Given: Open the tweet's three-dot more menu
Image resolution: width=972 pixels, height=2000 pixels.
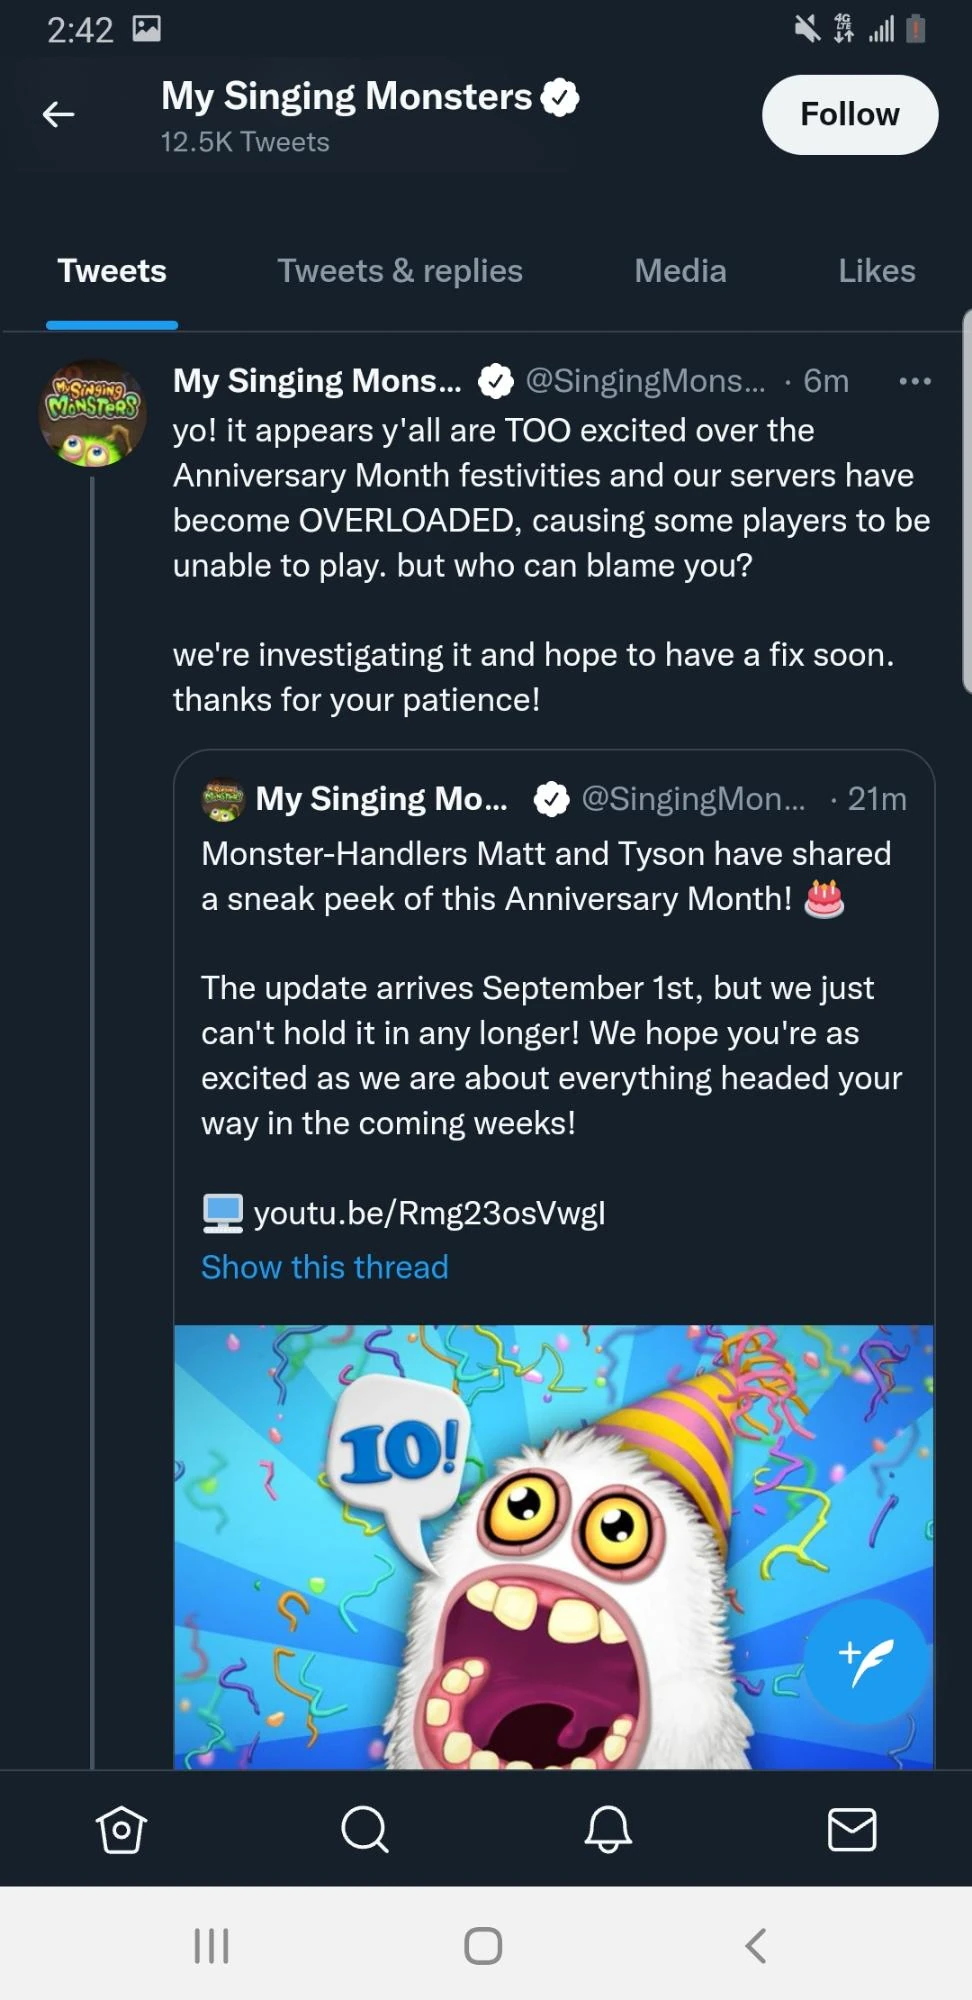Looking at the screenshot, I should (x=915, y=381).
